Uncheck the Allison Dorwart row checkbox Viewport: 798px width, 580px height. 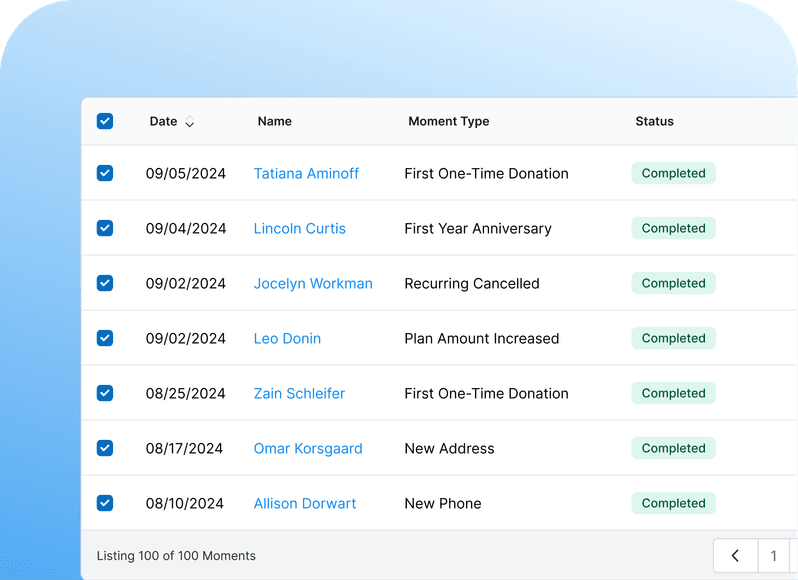[x=105, y=503]
